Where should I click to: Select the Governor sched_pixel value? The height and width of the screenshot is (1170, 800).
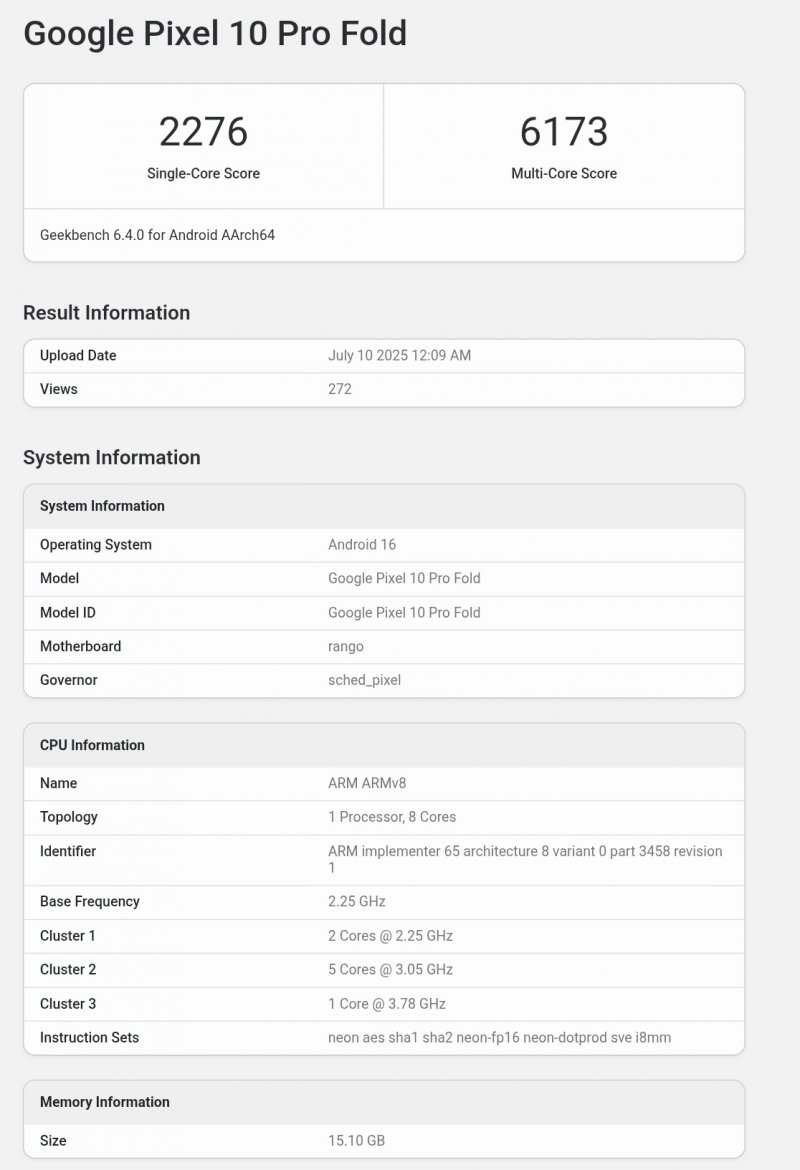tap(364, 680)
